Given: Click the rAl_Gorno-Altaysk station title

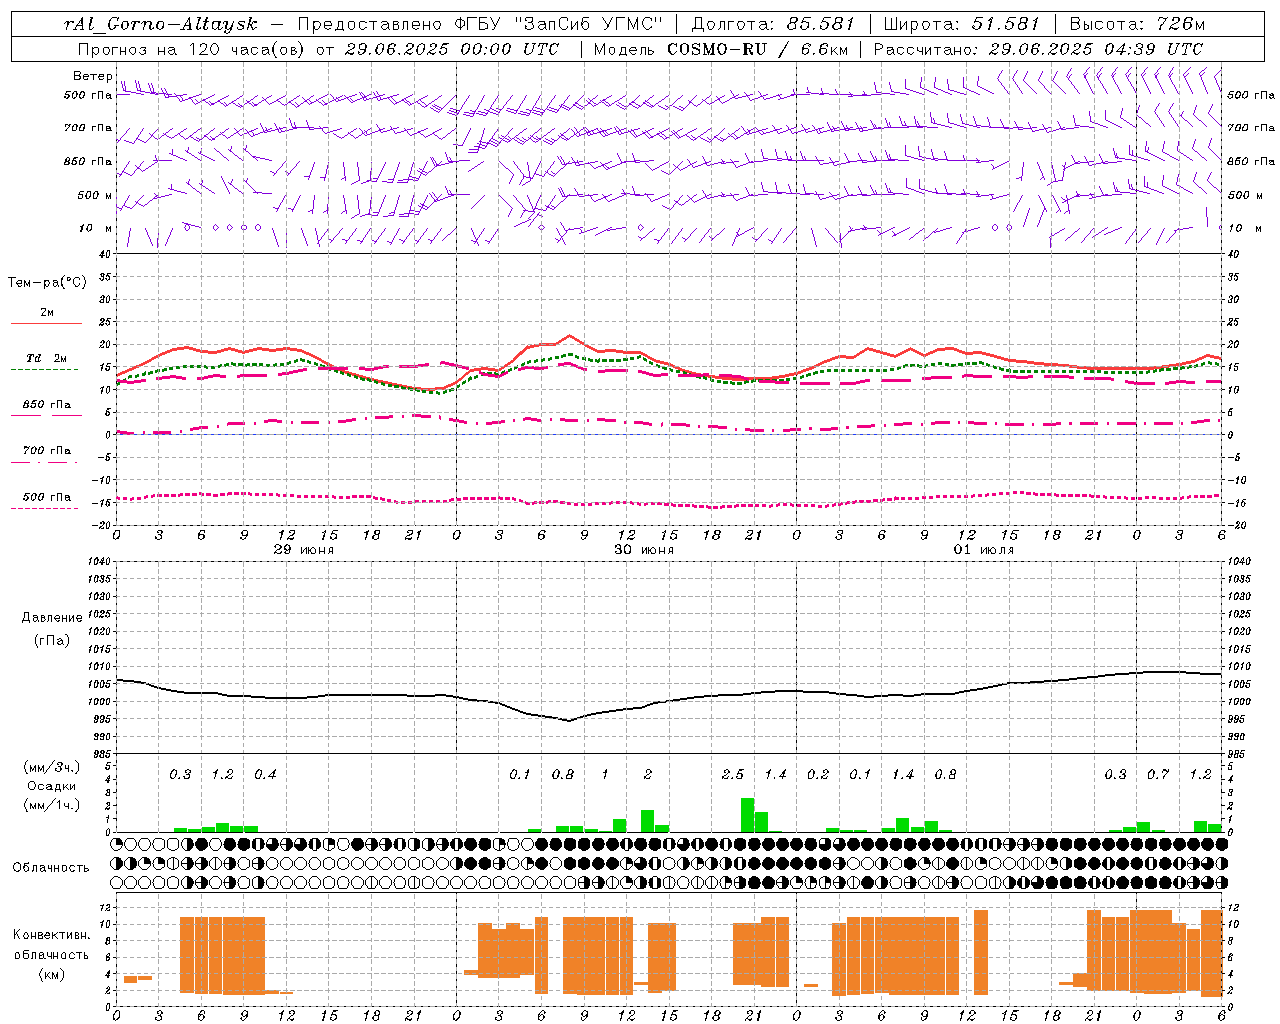Looking at the screenshot, I should pyautogui.click(x=160, y=24).
